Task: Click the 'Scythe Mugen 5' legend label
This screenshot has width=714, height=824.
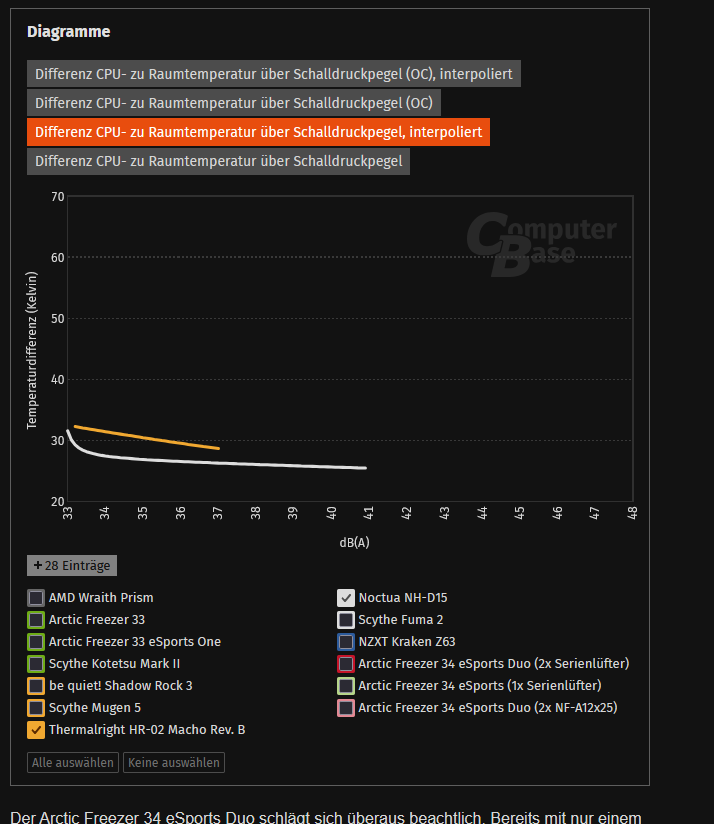Action: pyautogui.click(x=95, y=708)
